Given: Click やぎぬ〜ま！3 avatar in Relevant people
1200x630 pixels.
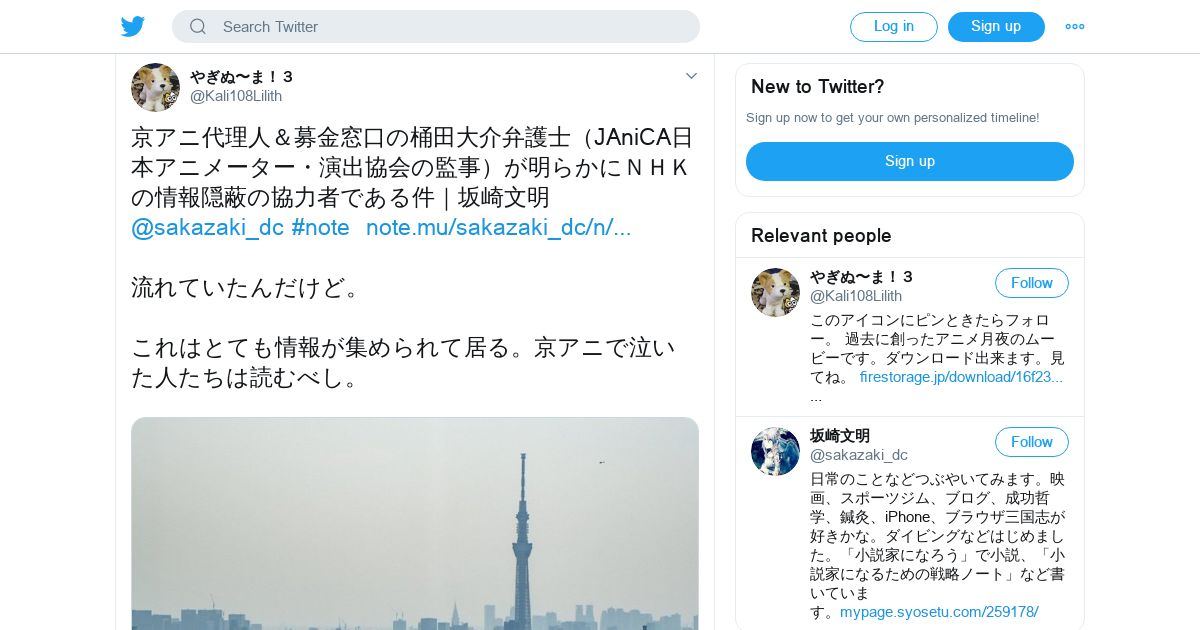Looking at the screenshot, I should tap(775, 292).
